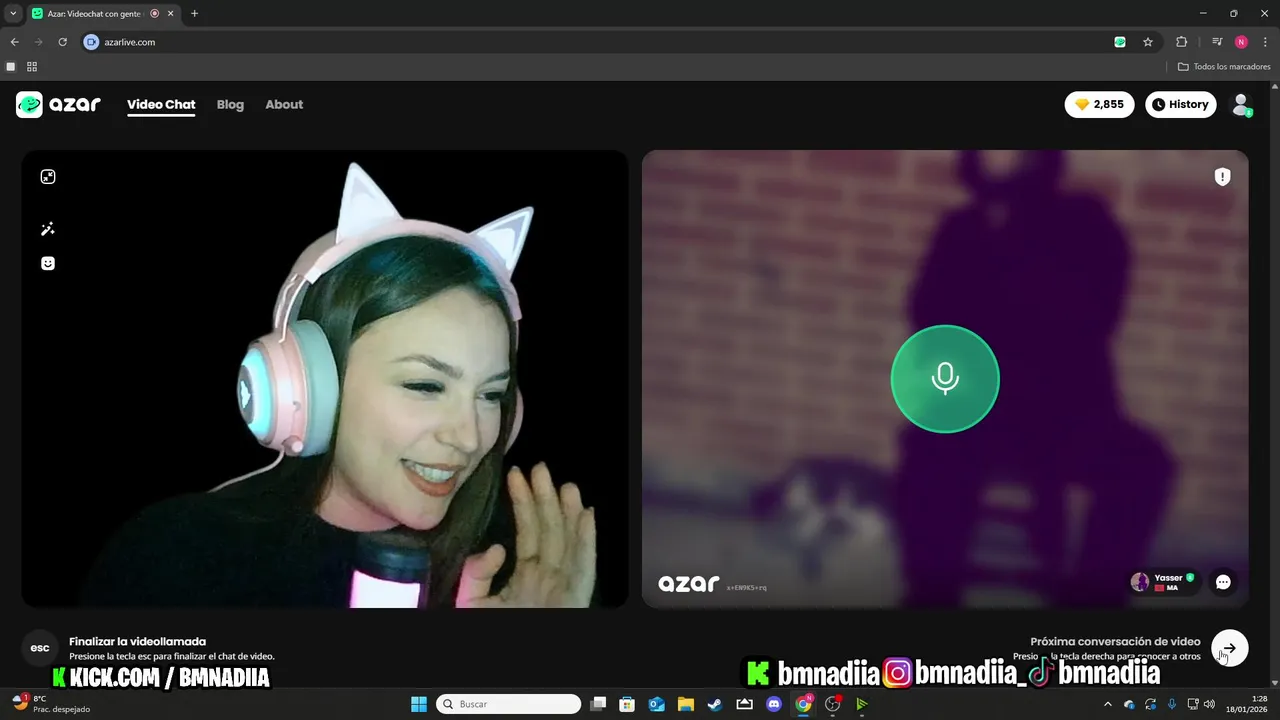Go to the Blog page
1280x720 pixels.
230,104
